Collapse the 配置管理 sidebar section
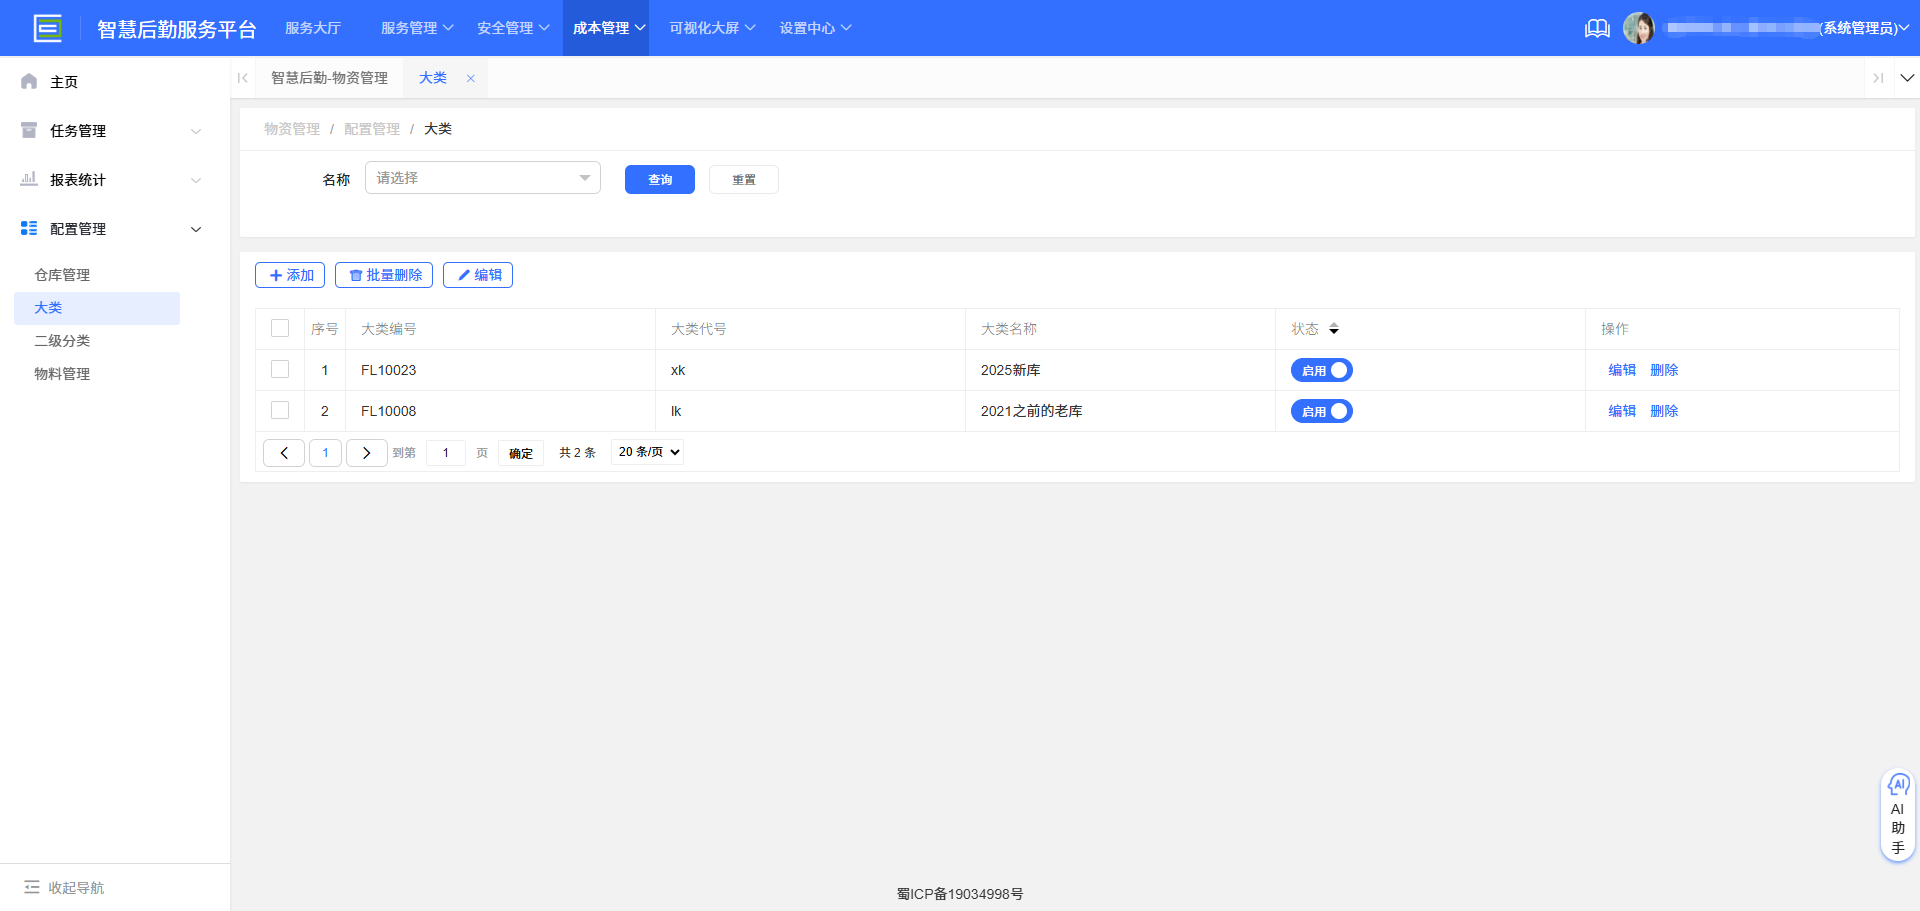 pos(196,229)
